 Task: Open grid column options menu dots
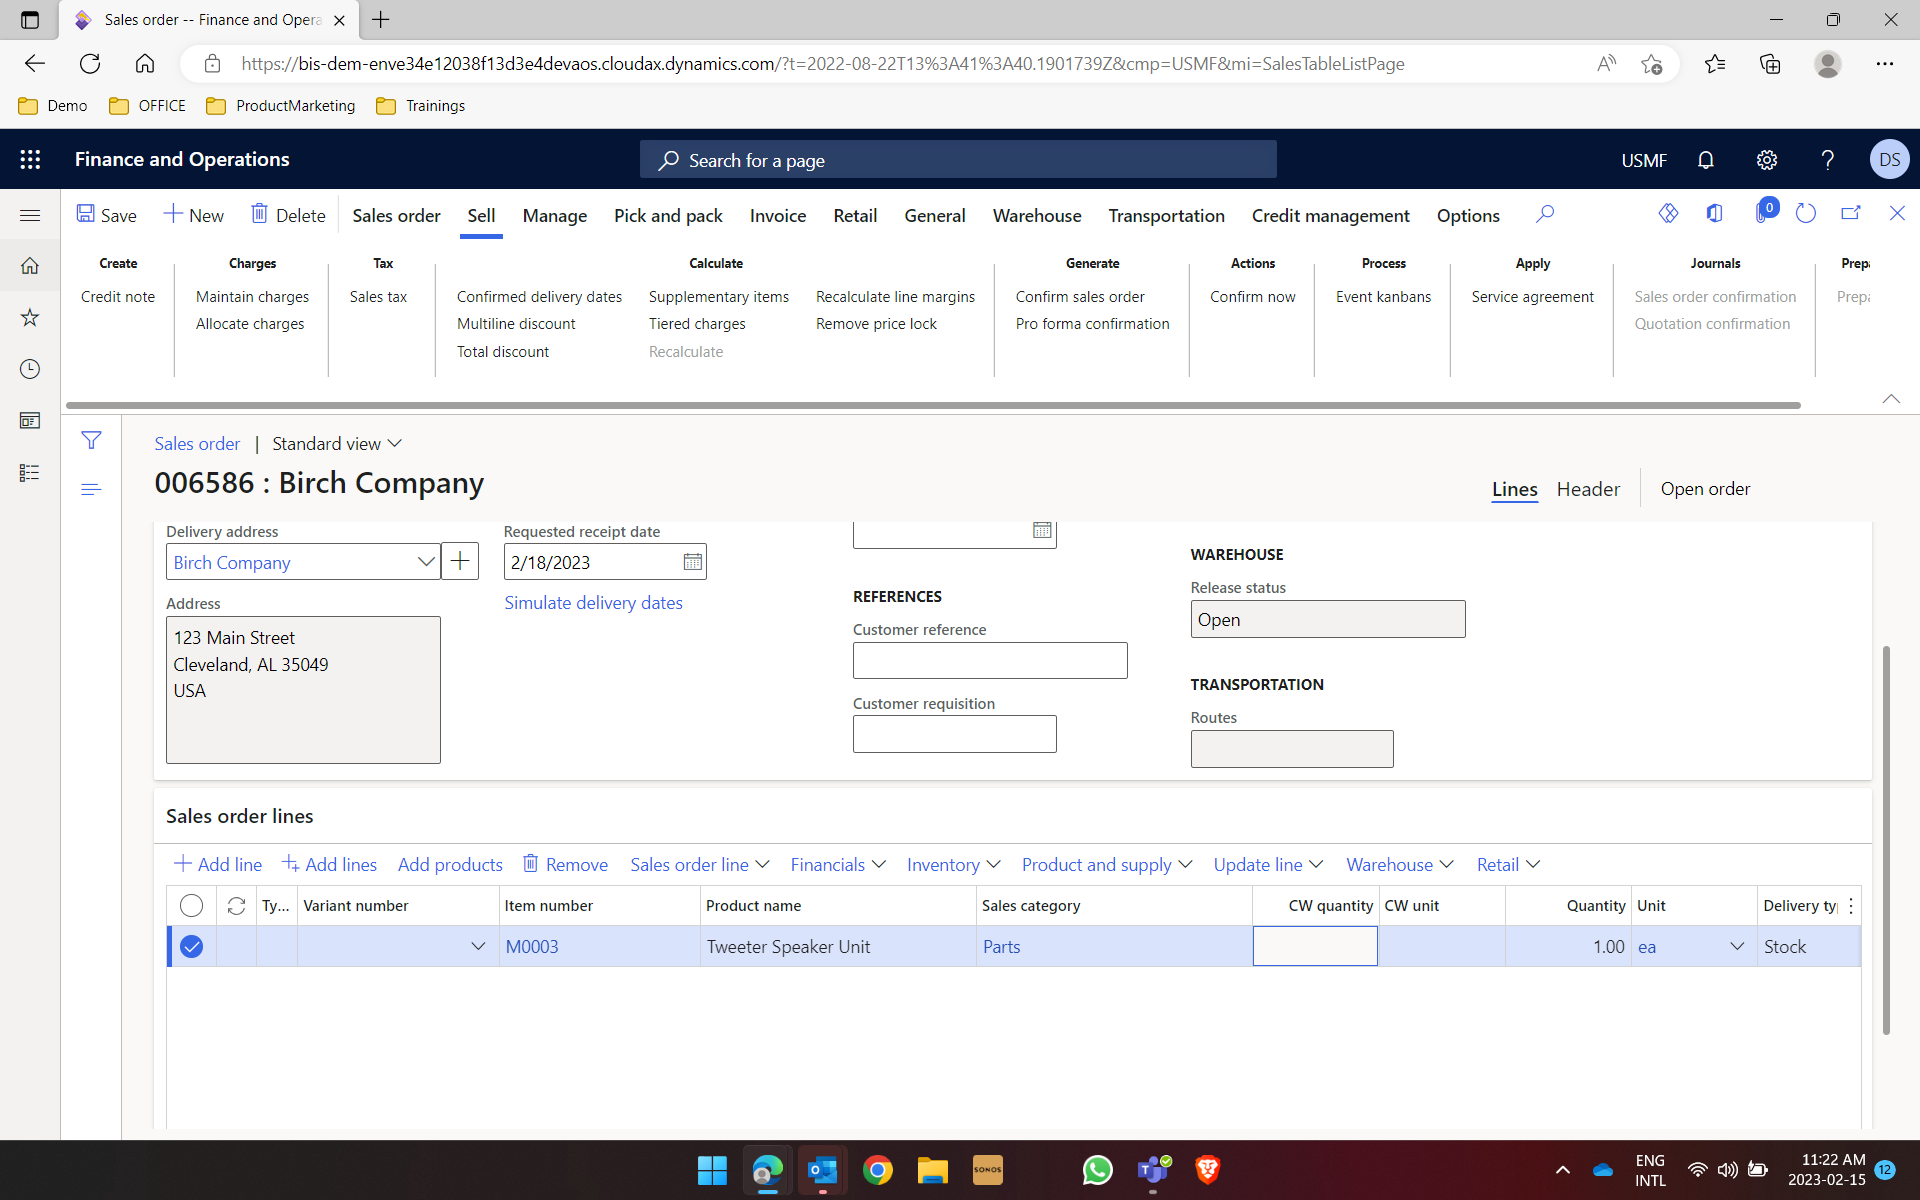pos(1851,906)
